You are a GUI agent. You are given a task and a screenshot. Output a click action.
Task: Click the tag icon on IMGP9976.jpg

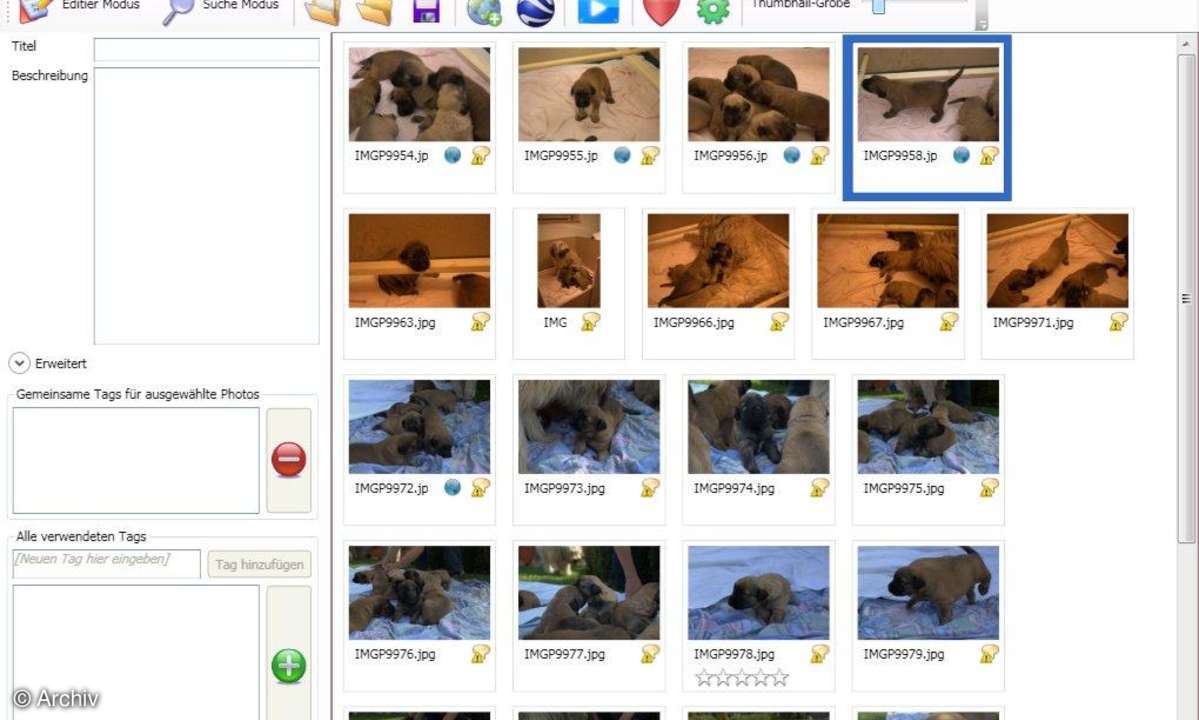pyautogui.click(x=480, y=654)
